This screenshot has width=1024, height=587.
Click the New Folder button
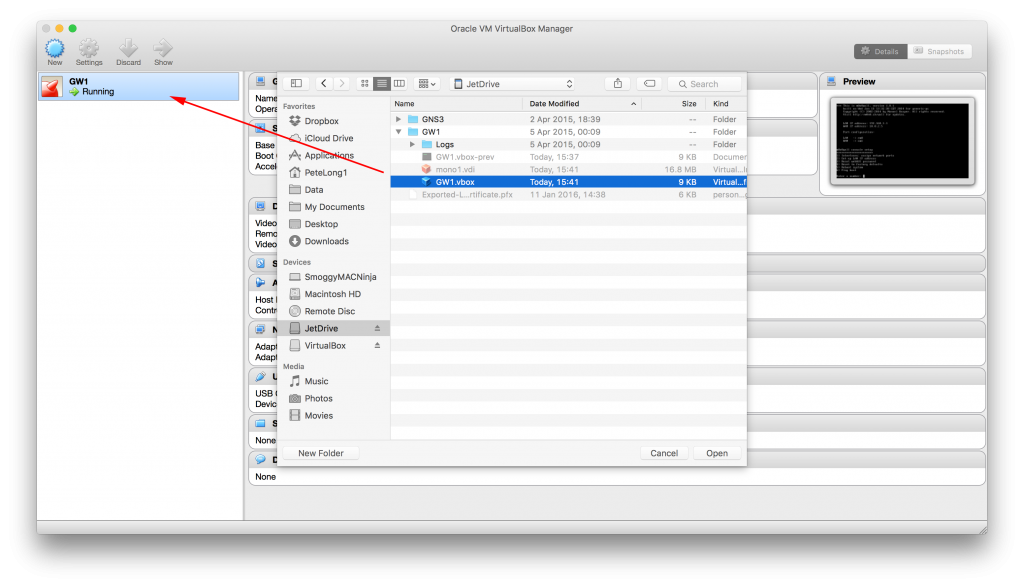click(320, 453)
